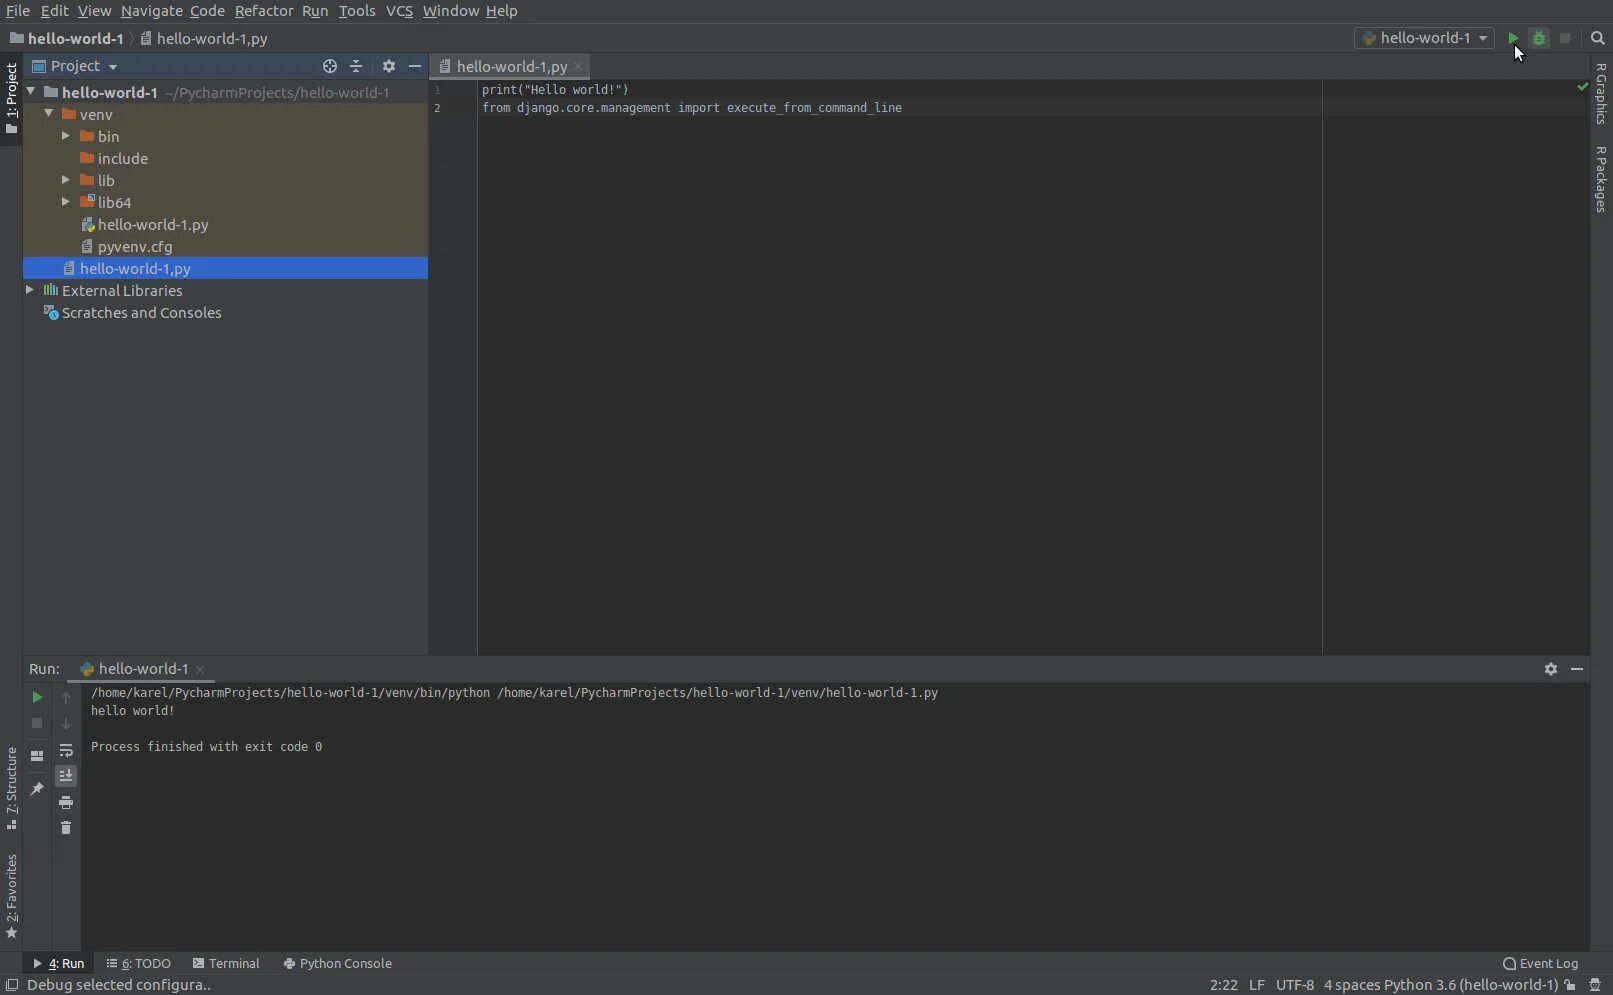Toggle soft-wrap in the Run console
This screenshot has width=1613, height=995.
pos(66,751)
